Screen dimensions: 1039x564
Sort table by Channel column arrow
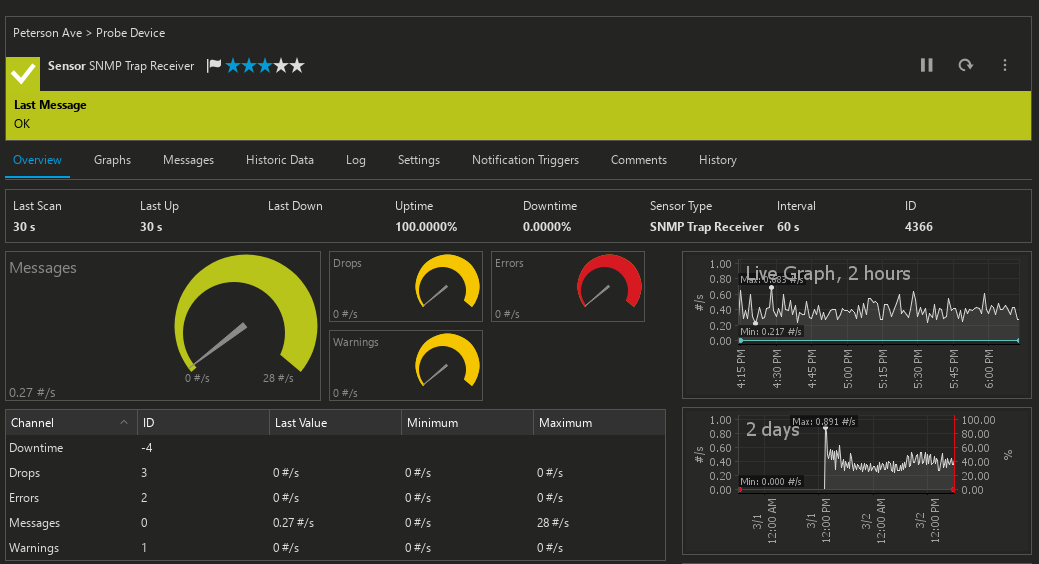pyautogui.click(x=124, y=423)
